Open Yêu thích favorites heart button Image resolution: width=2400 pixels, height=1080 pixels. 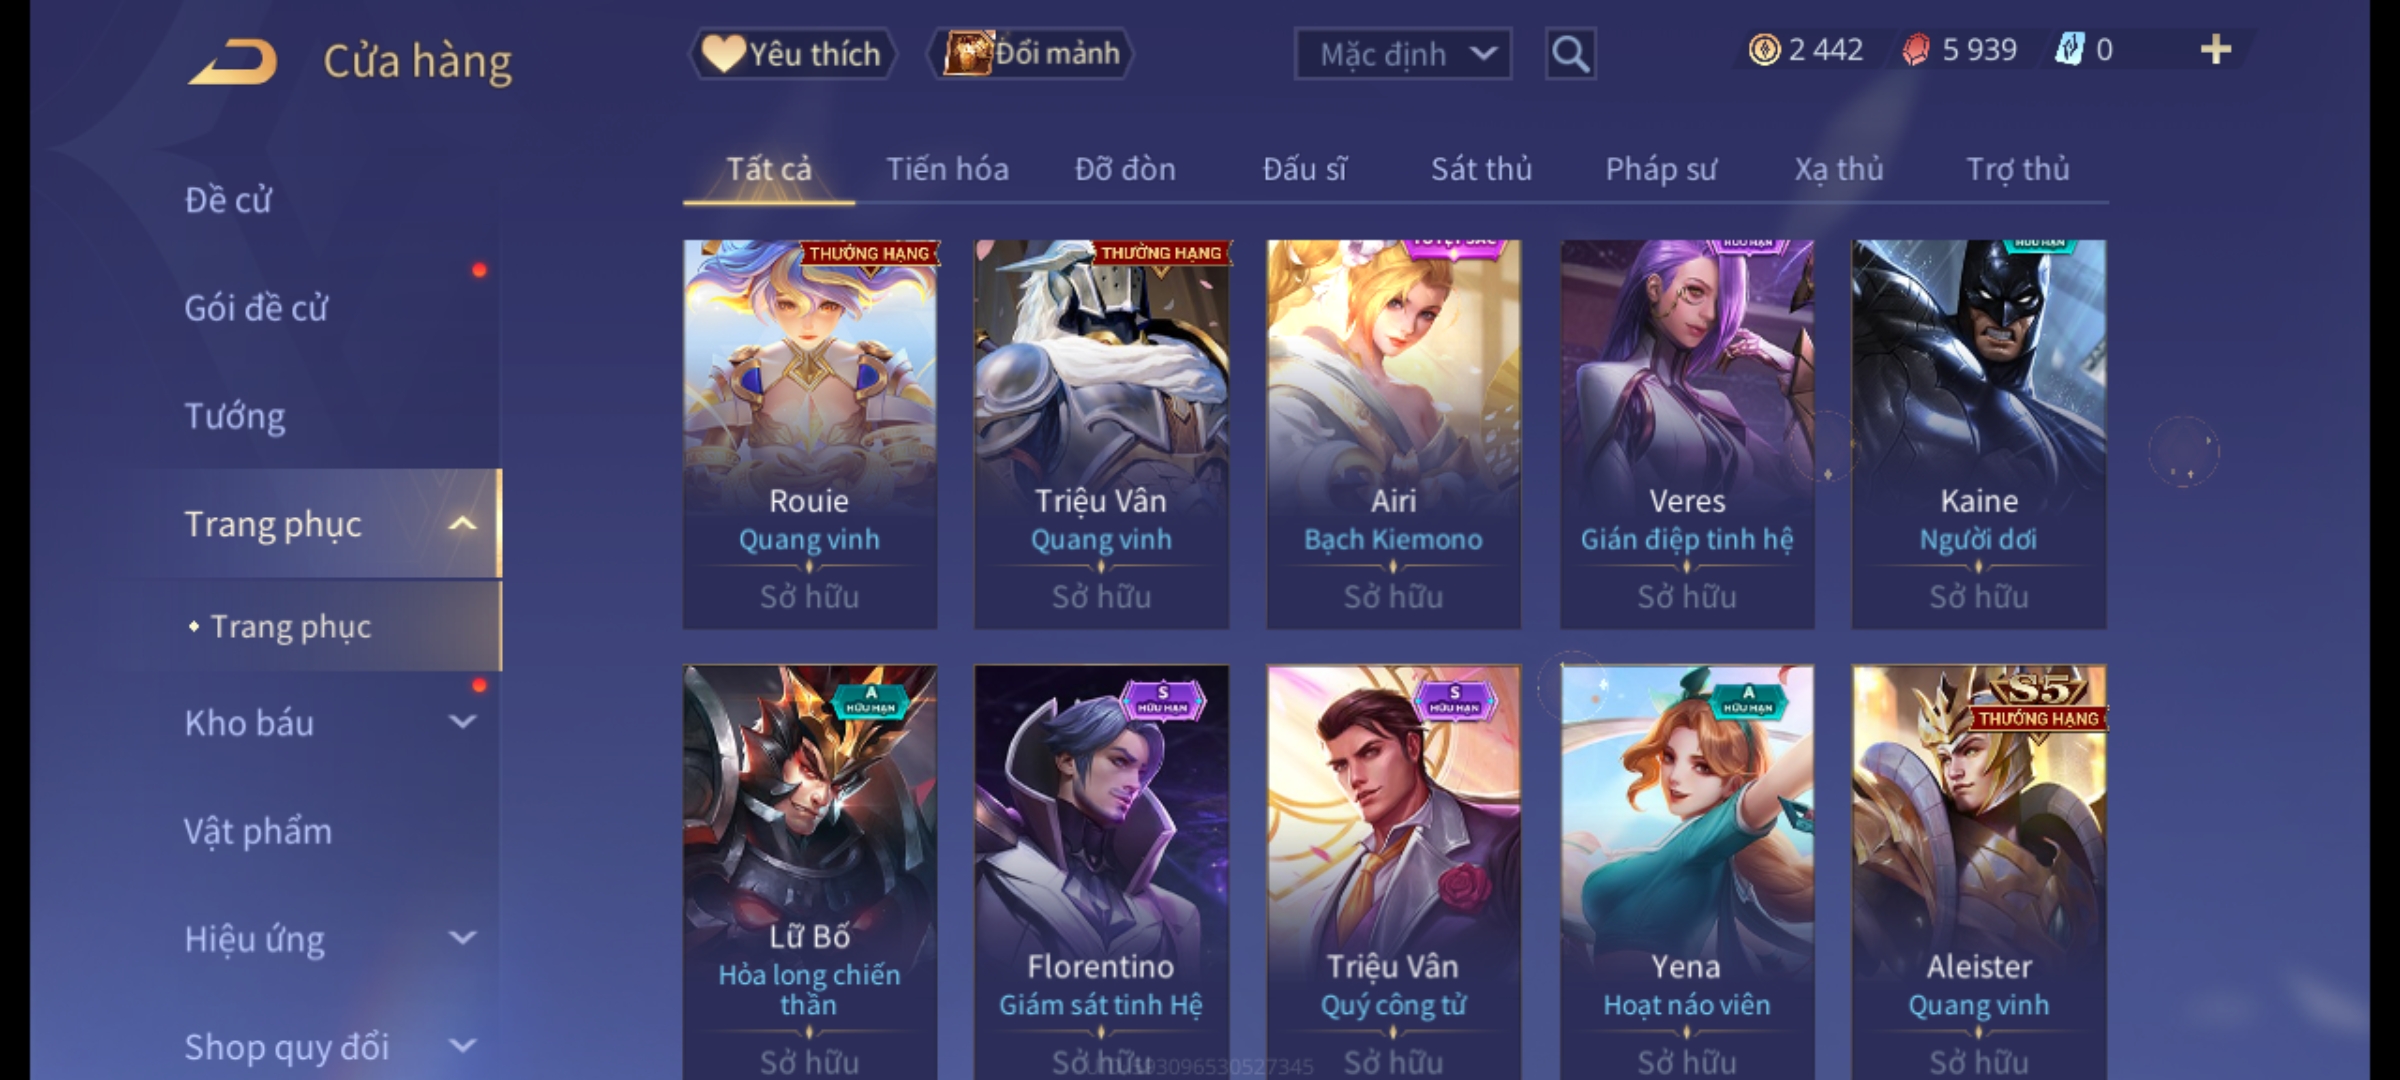[791, 54]
